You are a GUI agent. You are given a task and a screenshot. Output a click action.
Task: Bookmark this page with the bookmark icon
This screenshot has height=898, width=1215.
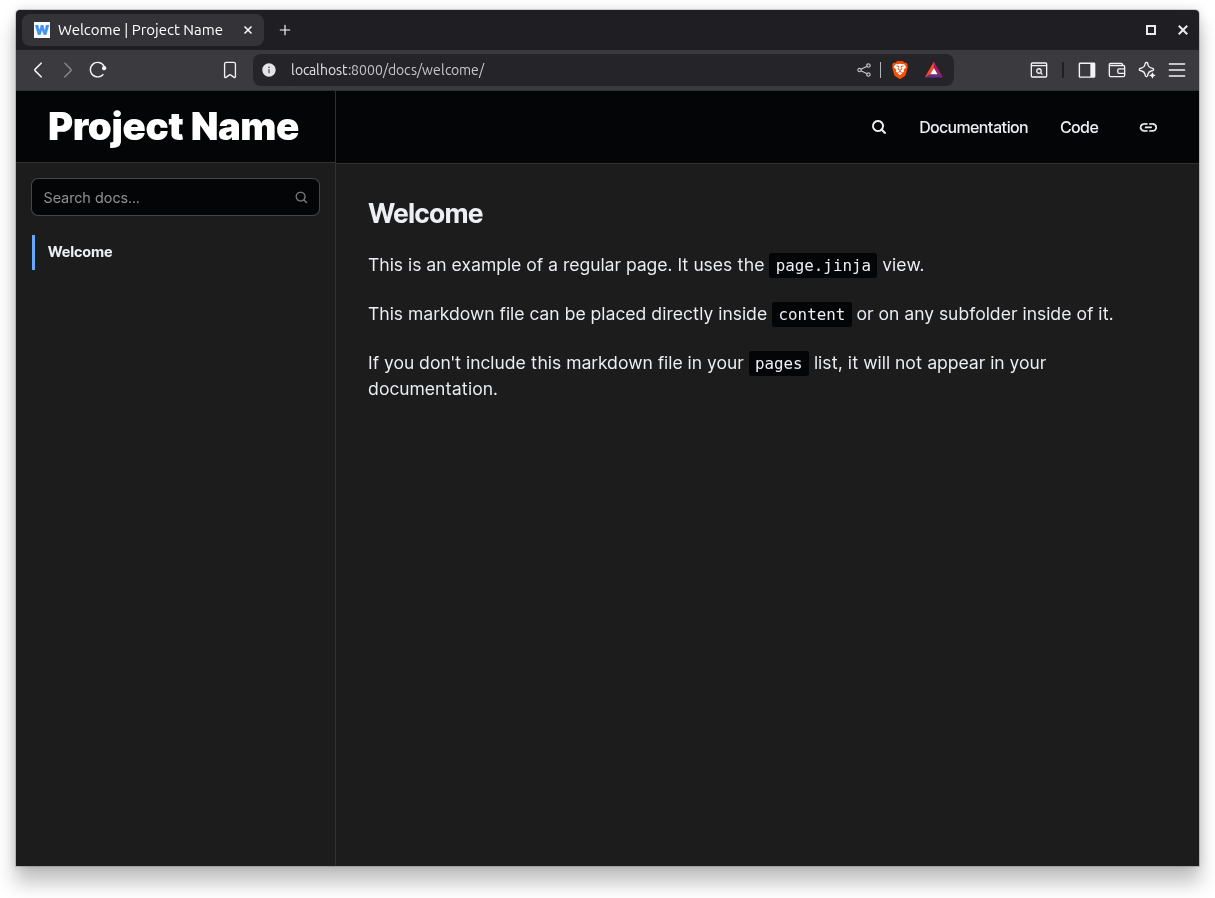click(x=230, y=70)
